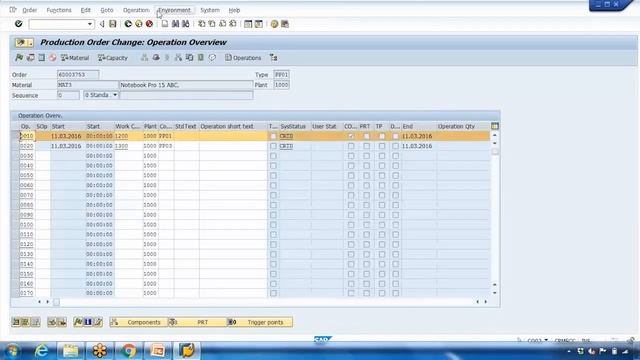Toggle the TP checkbox in row 0010
Screen dimensions: 640x360
coord(382,136)
